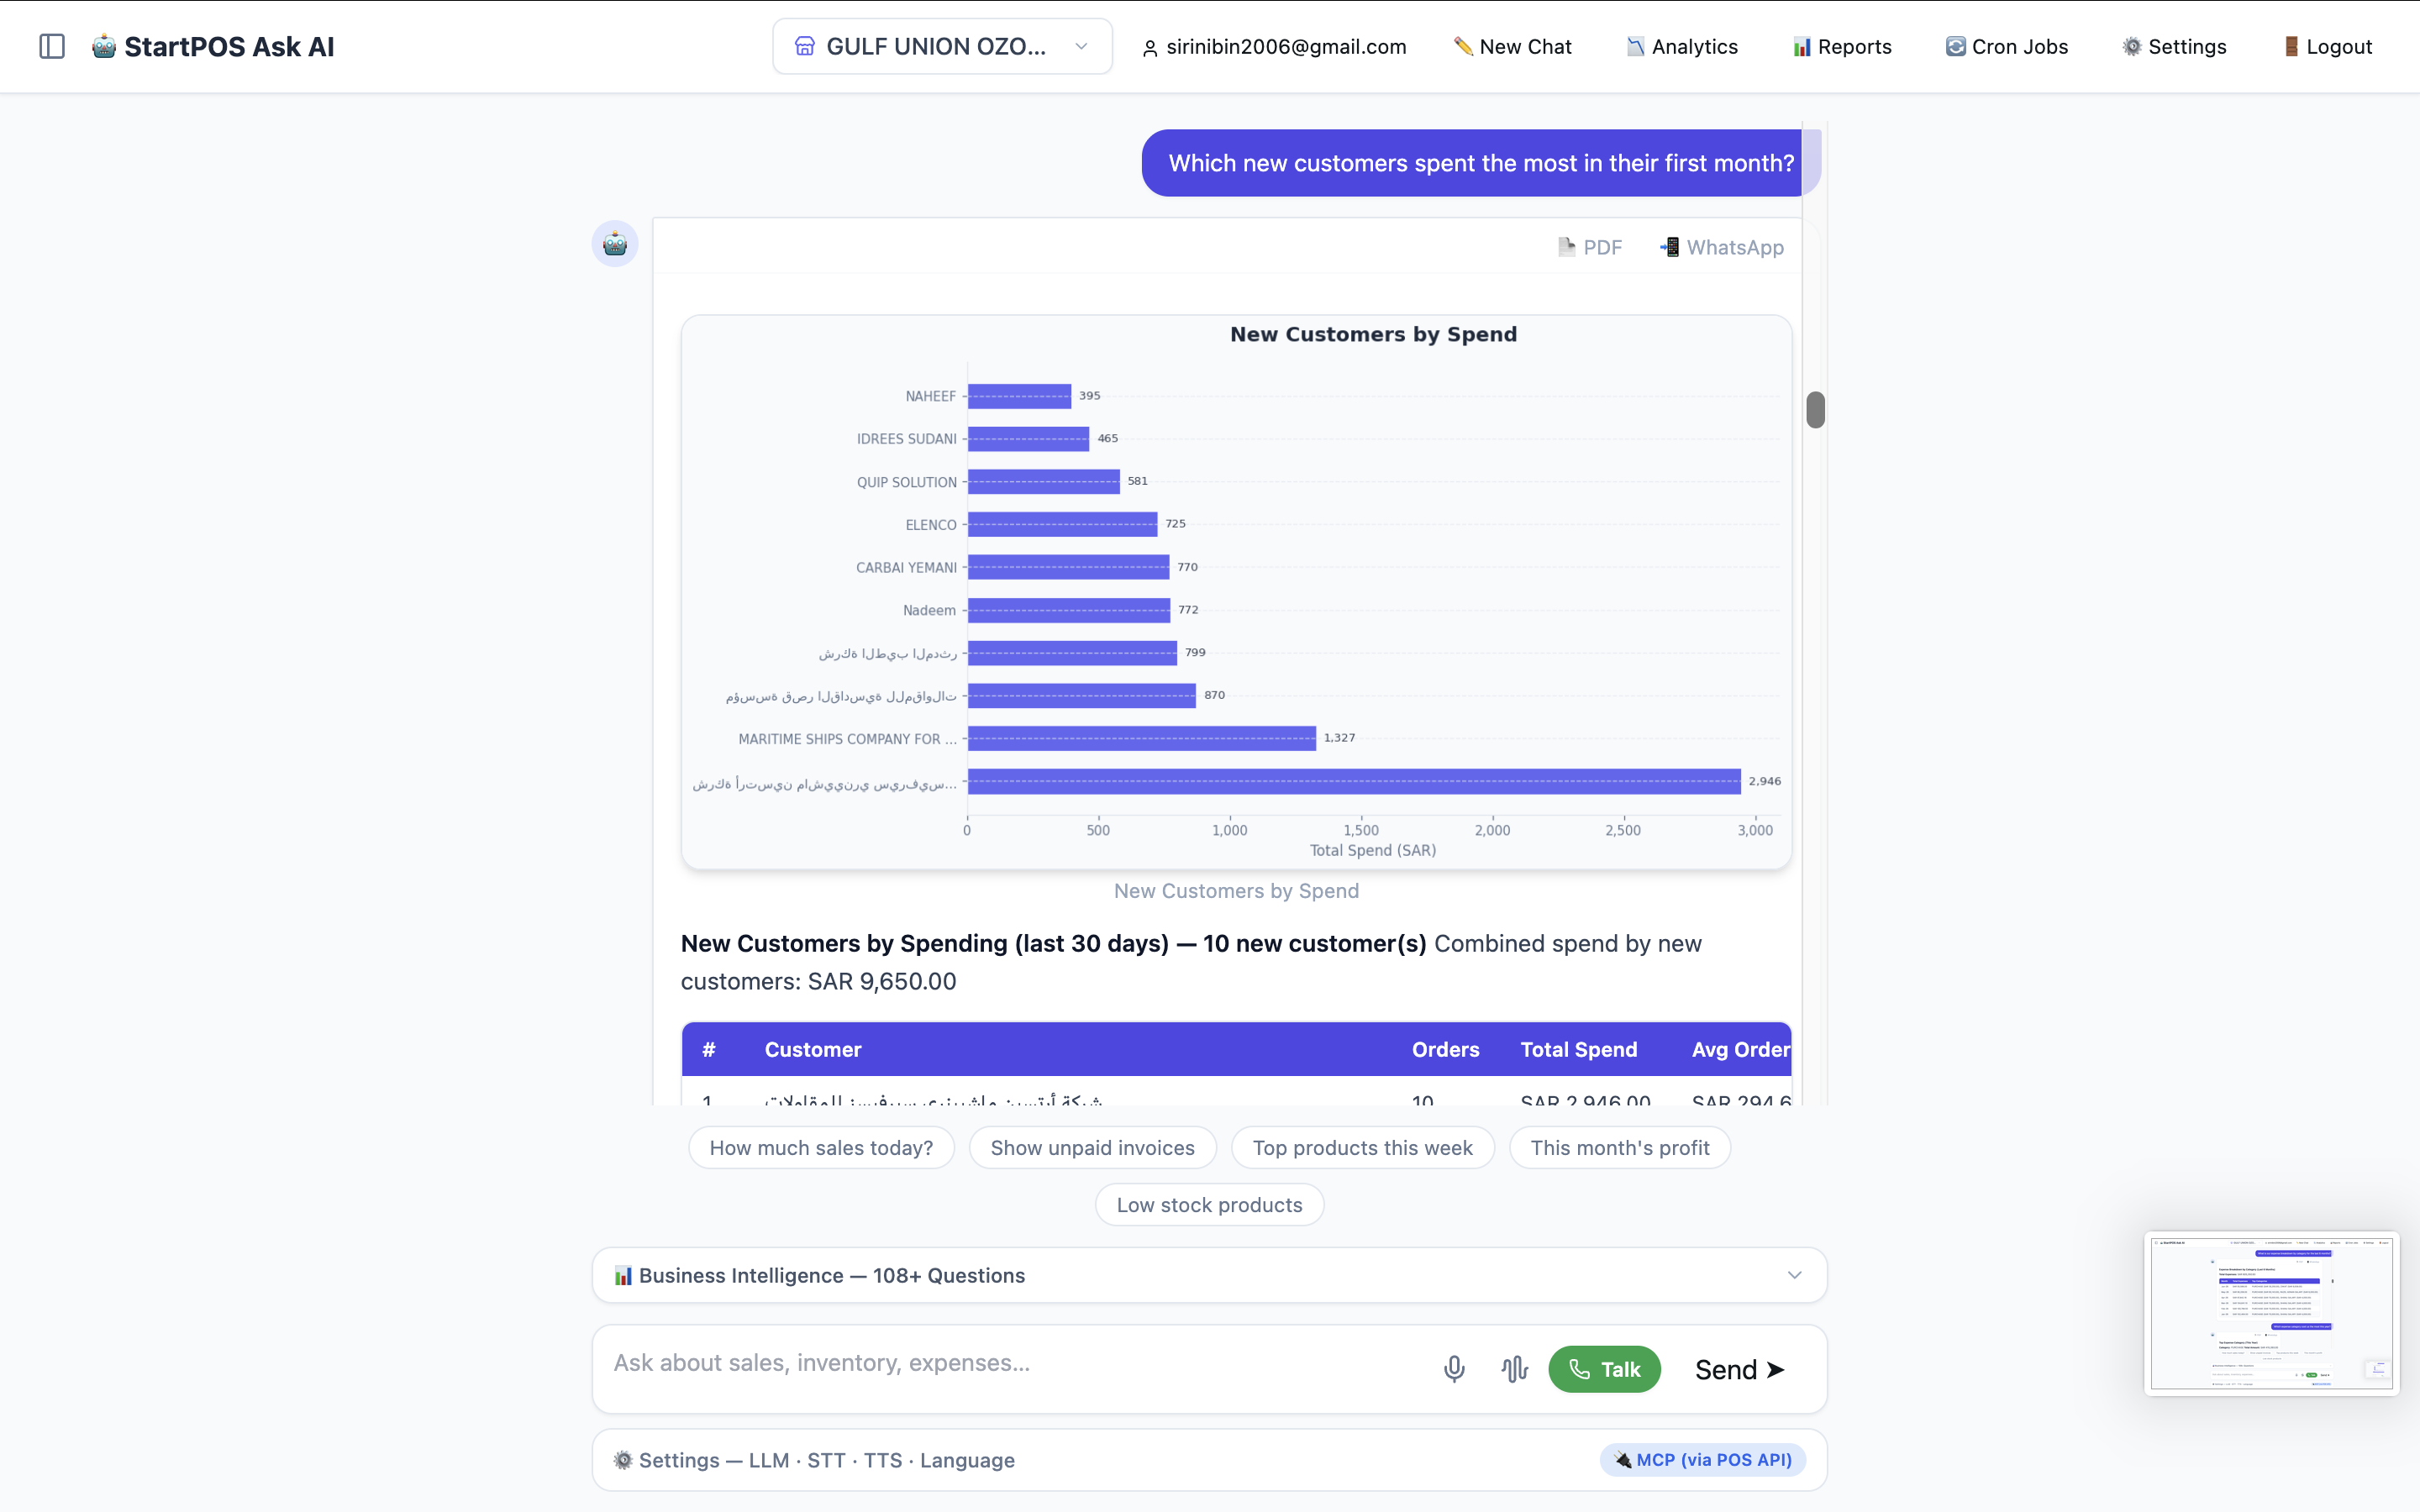Sort by the Total Spend column header

[x=1578, y=1049]
